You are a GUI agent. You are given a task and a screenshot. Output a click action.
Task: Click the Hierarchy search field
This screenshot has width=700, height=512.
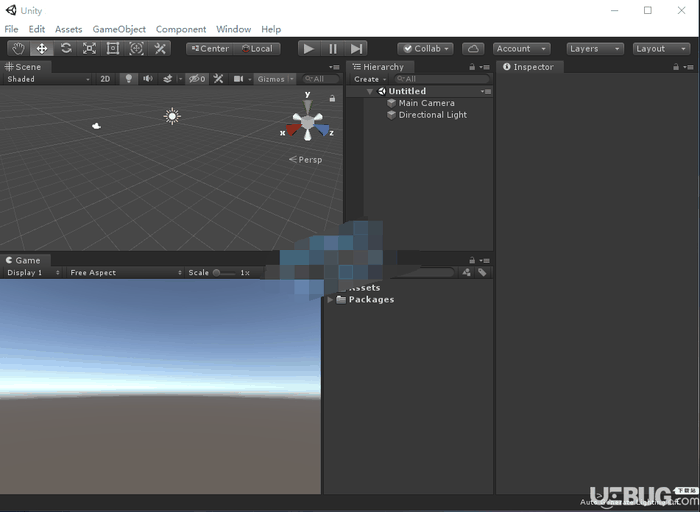442,79
